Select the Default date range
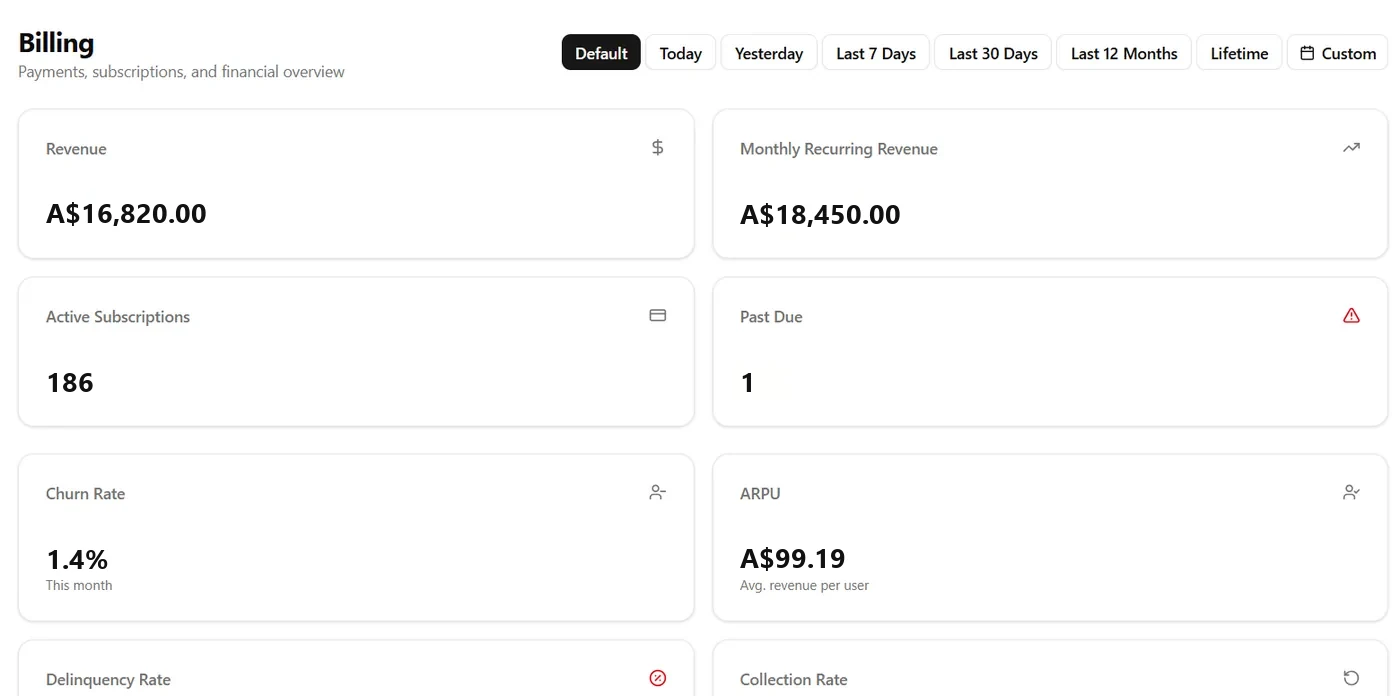The height and width of the screenshot is (696, 1400). tap(601, 53)
